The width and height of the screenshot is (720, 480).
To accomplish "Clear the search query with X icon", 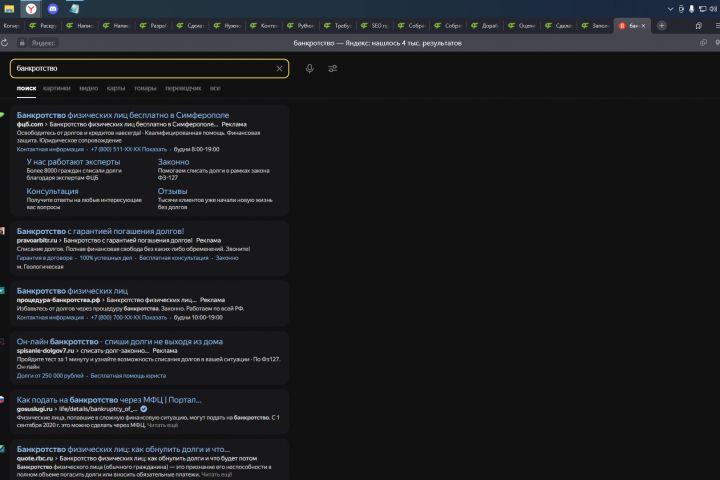I will pos(279,68).
